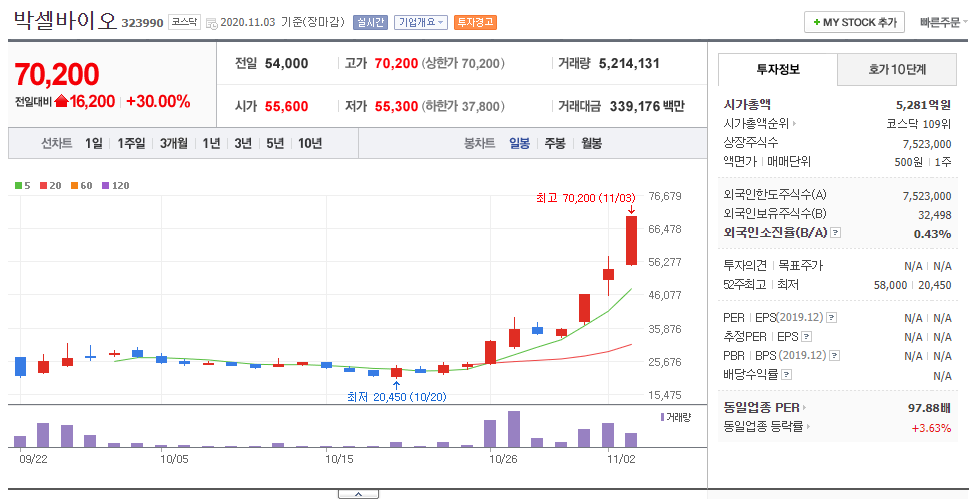Viewport: 976px width, 499px height.
Task: Click help icon next to 배당수익률
Action: (x=787, y=375)
